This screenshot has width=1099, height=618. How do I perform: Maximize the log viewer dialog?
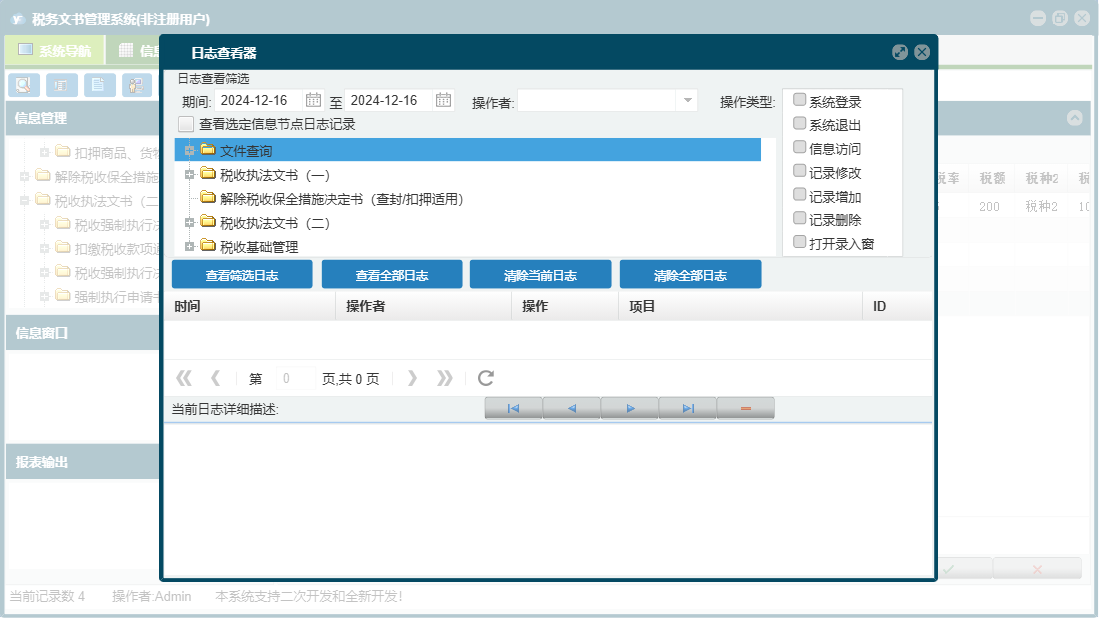pos(900,53)
